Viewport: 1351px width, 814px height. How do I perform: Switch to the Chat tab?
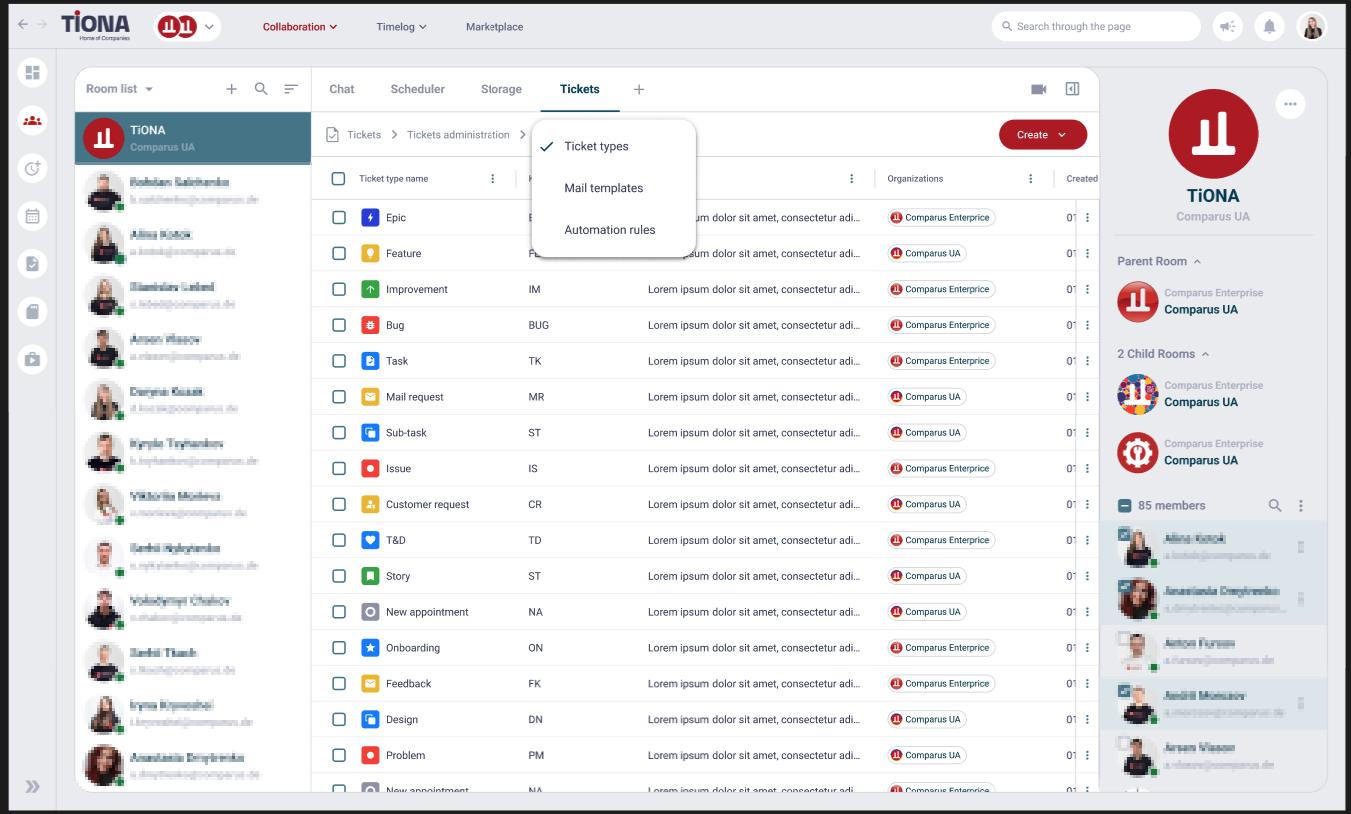342,89
